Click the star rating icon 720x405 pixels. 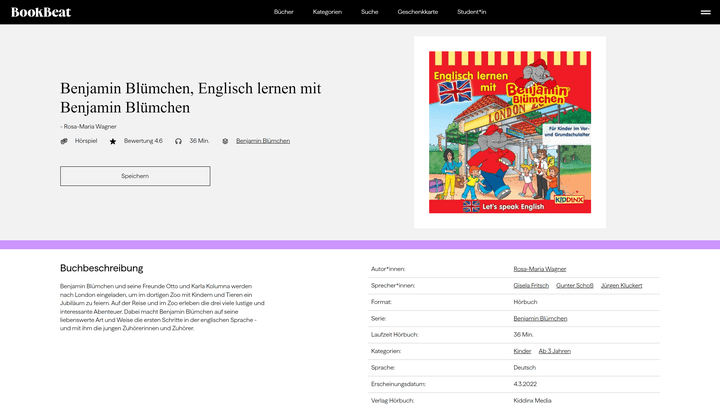112,141
